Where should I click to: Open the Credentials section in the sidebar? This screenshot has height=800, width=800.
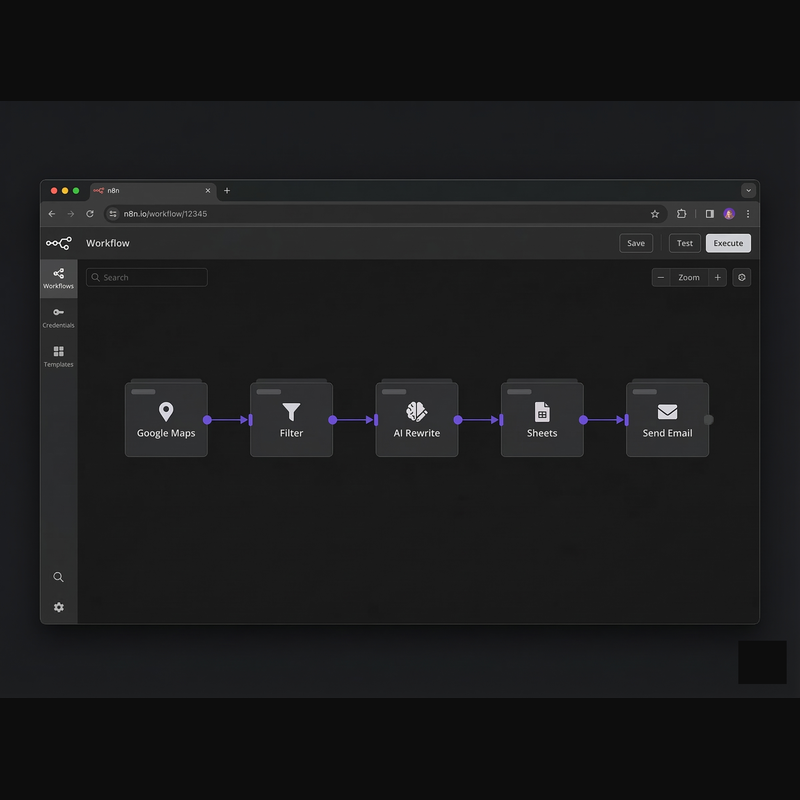(58, 315)
